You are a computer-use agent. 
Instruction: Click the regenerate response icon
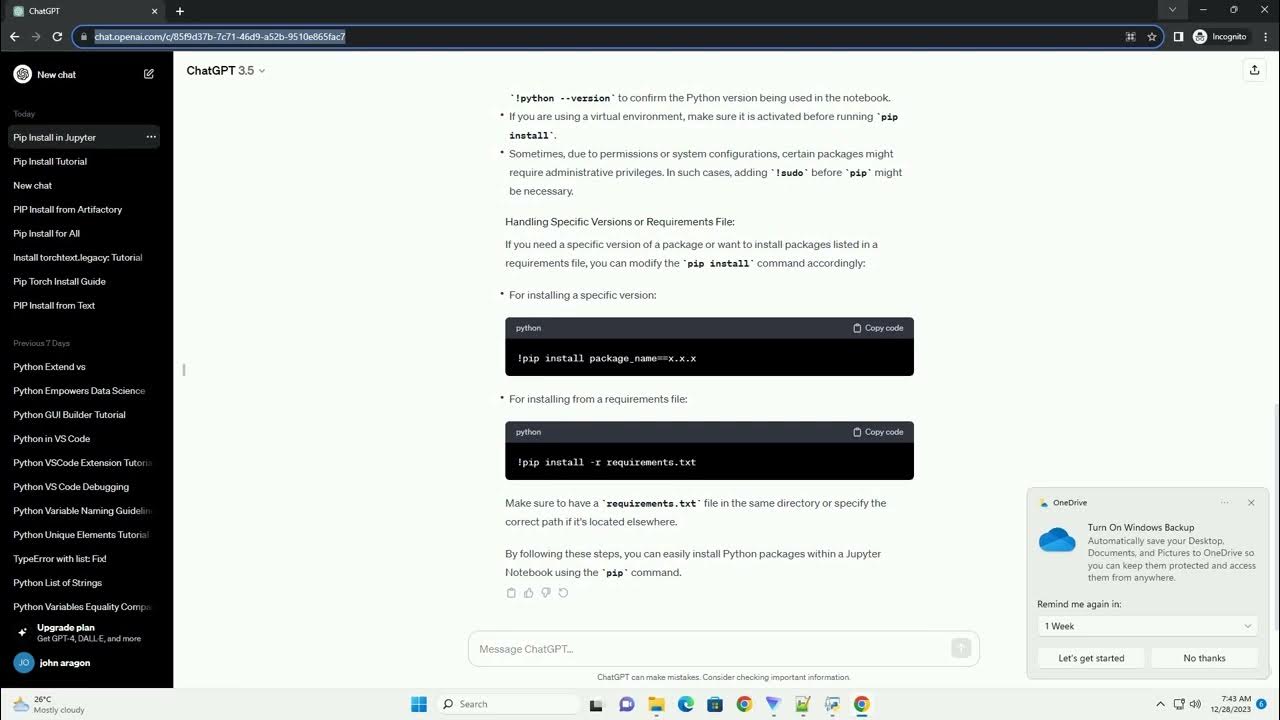pos(563,593)
